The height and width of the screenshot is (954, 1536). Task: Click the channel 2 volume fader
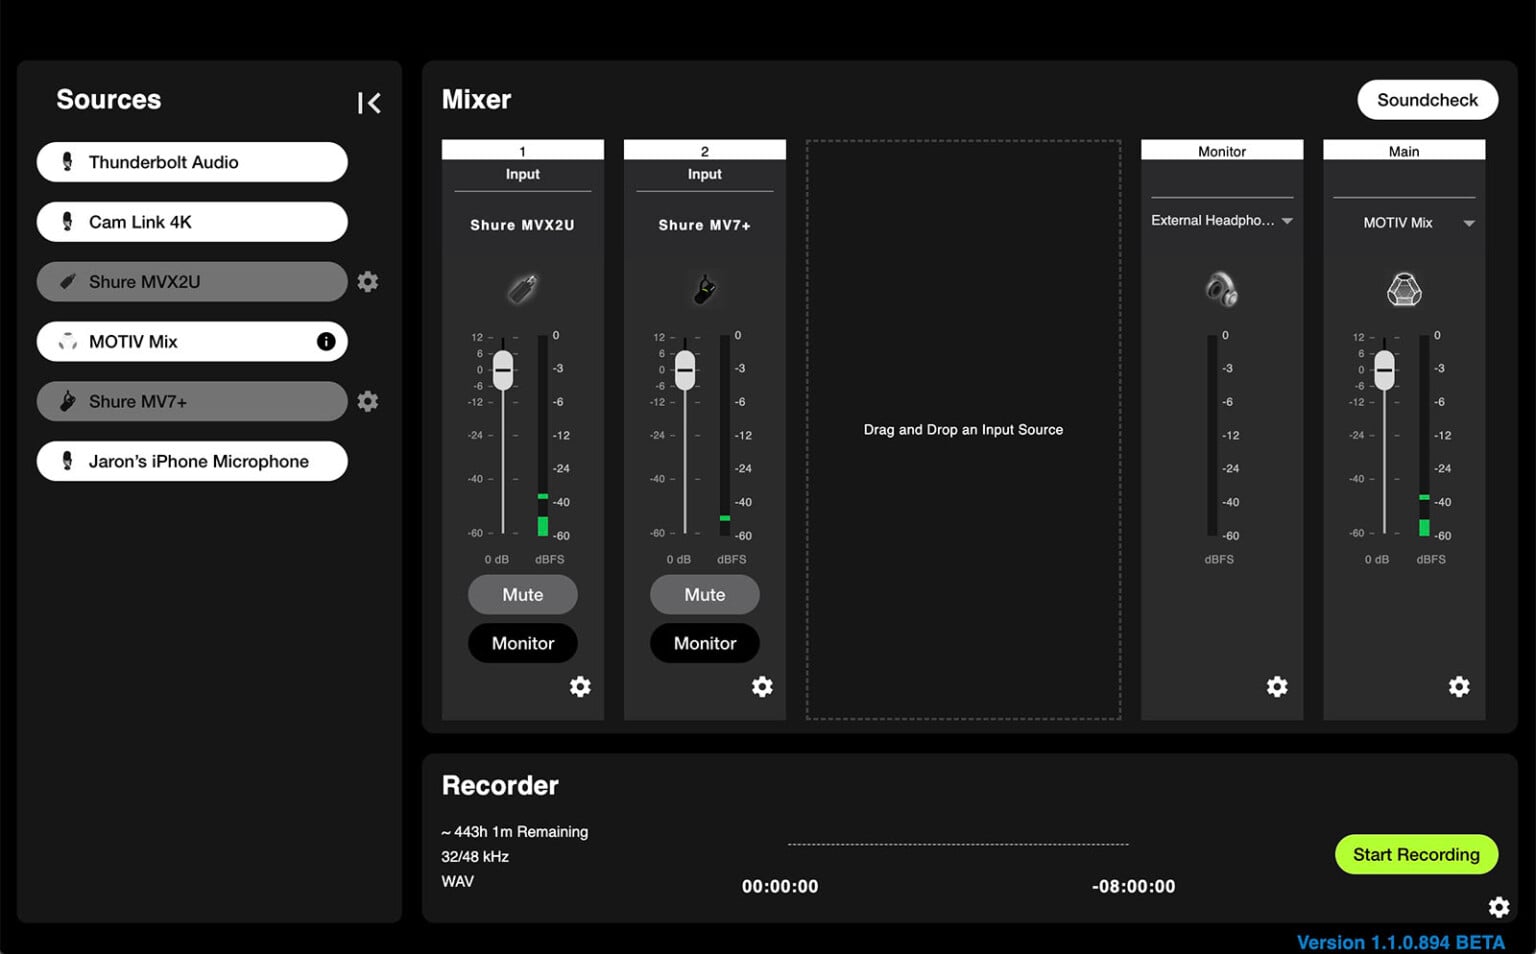[684, 371]
